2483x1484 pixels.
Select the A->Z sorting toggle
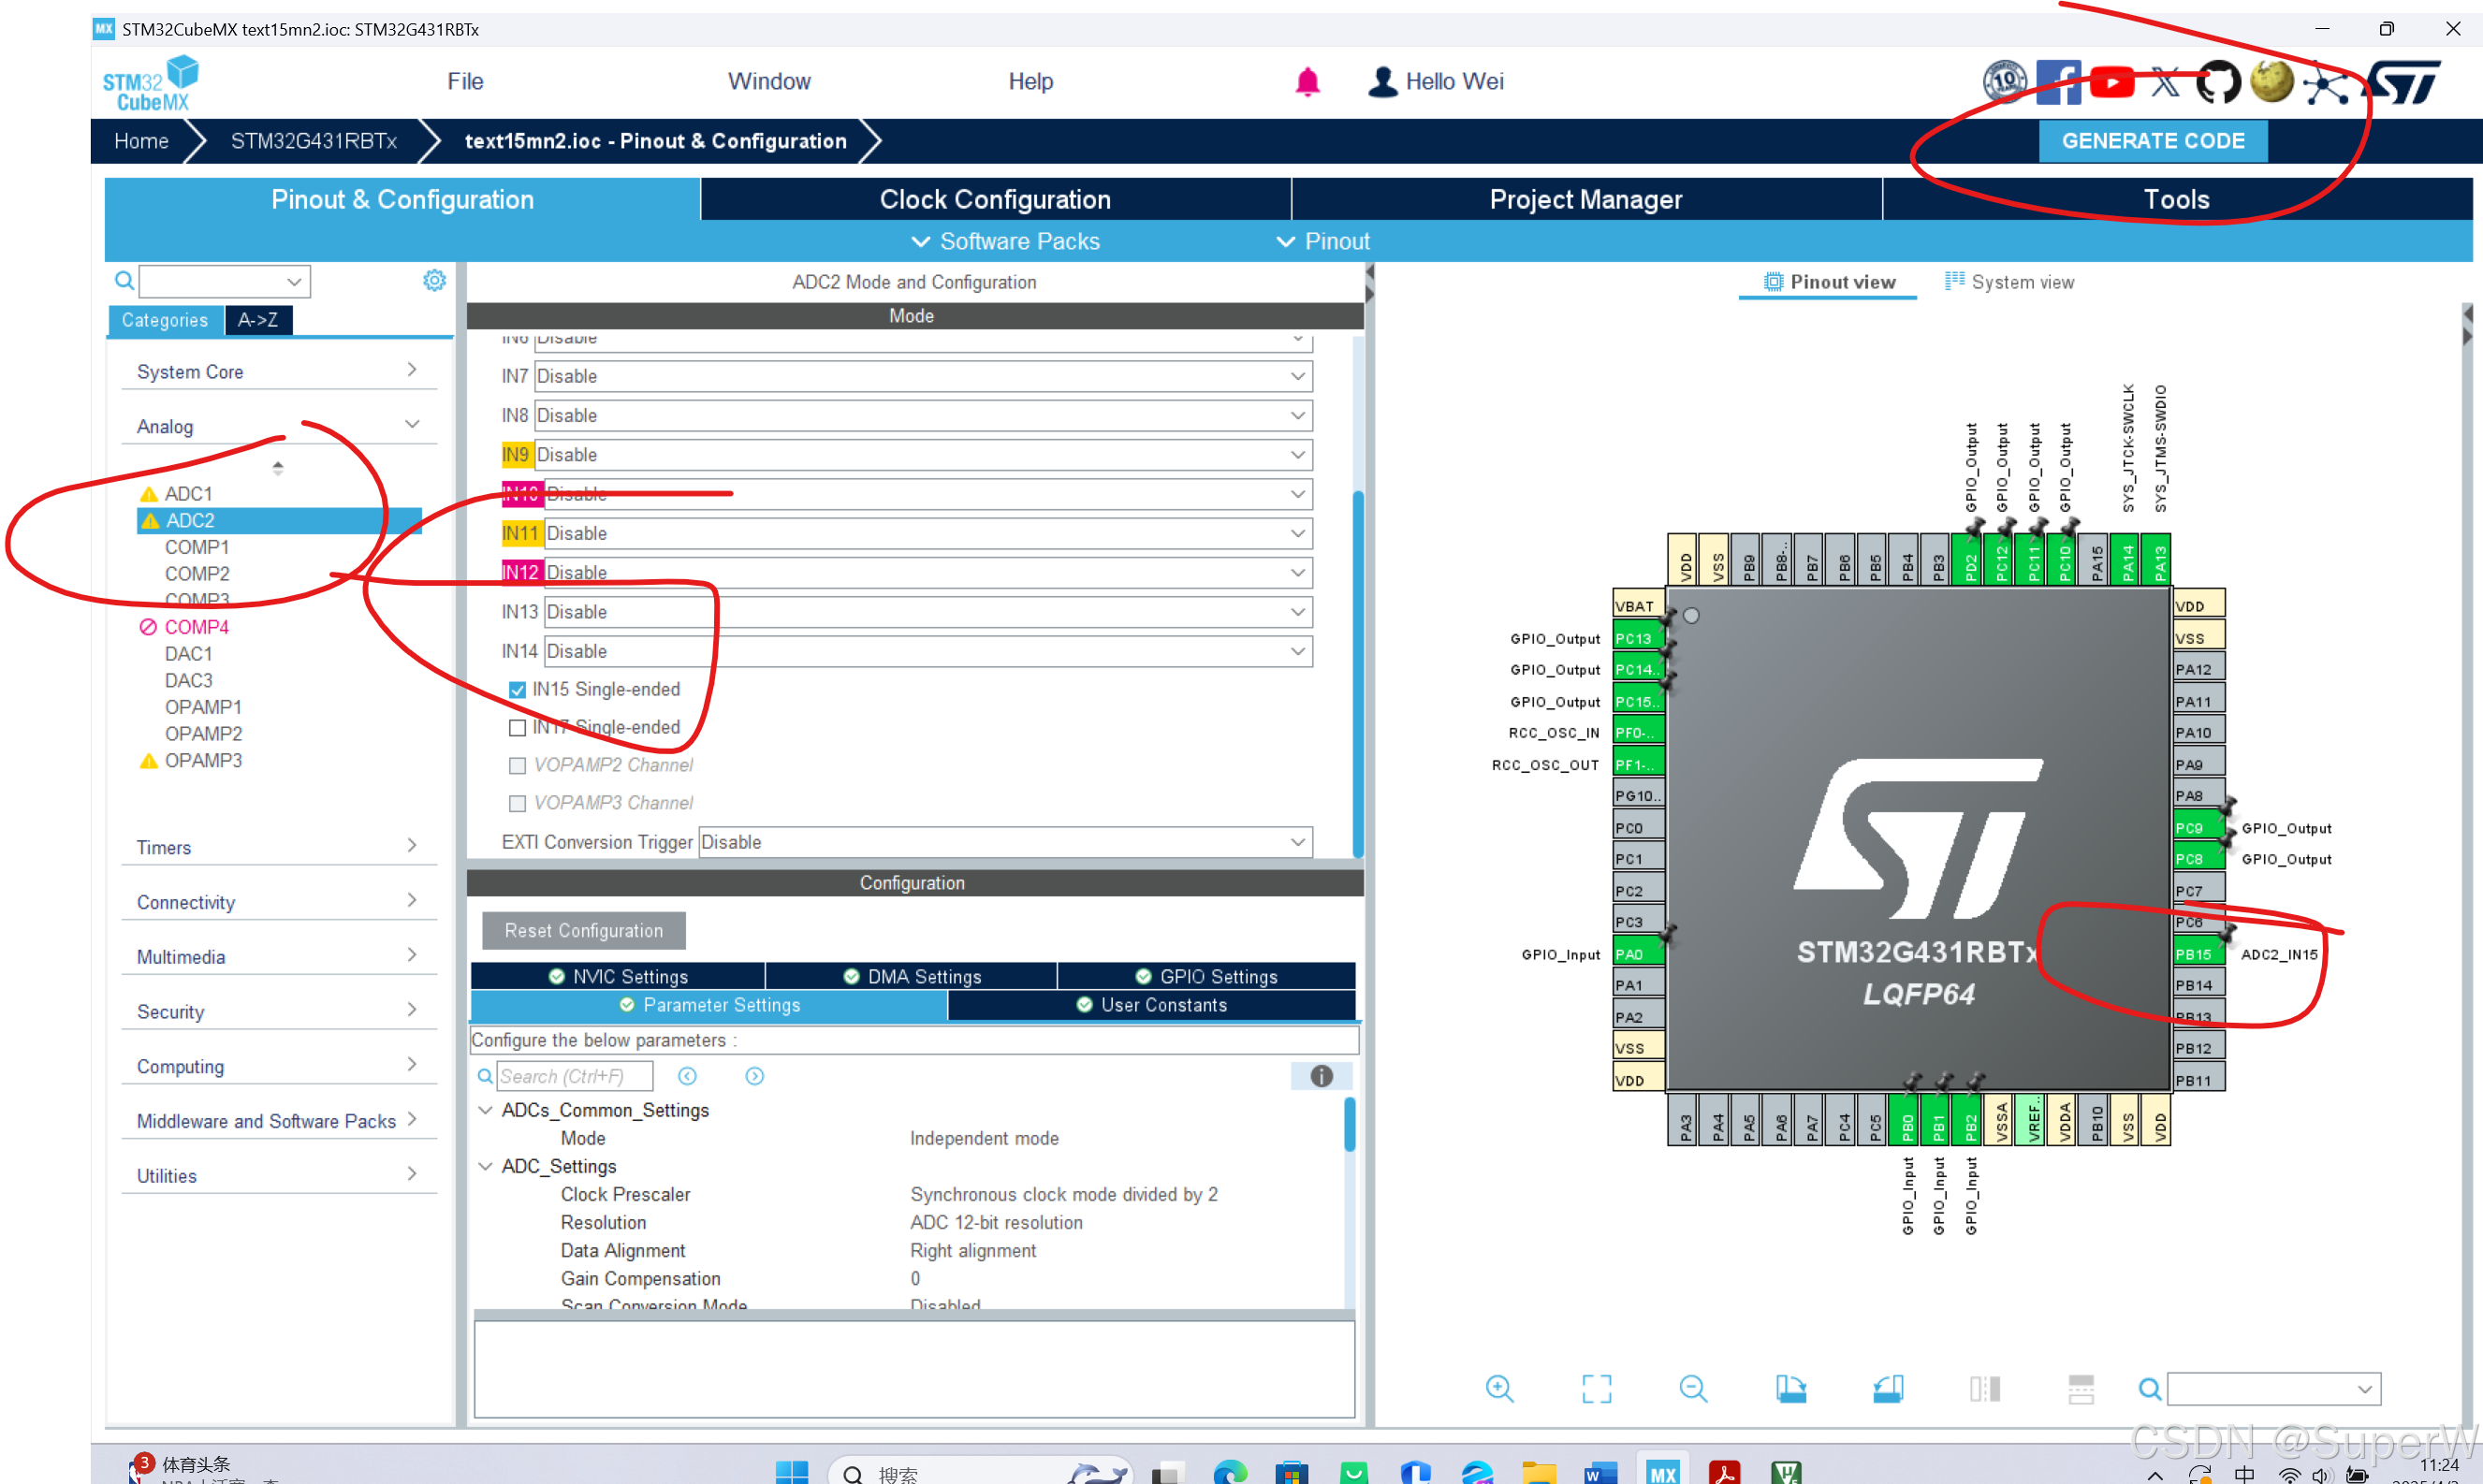pyautogui.click(x=258, y=320)
